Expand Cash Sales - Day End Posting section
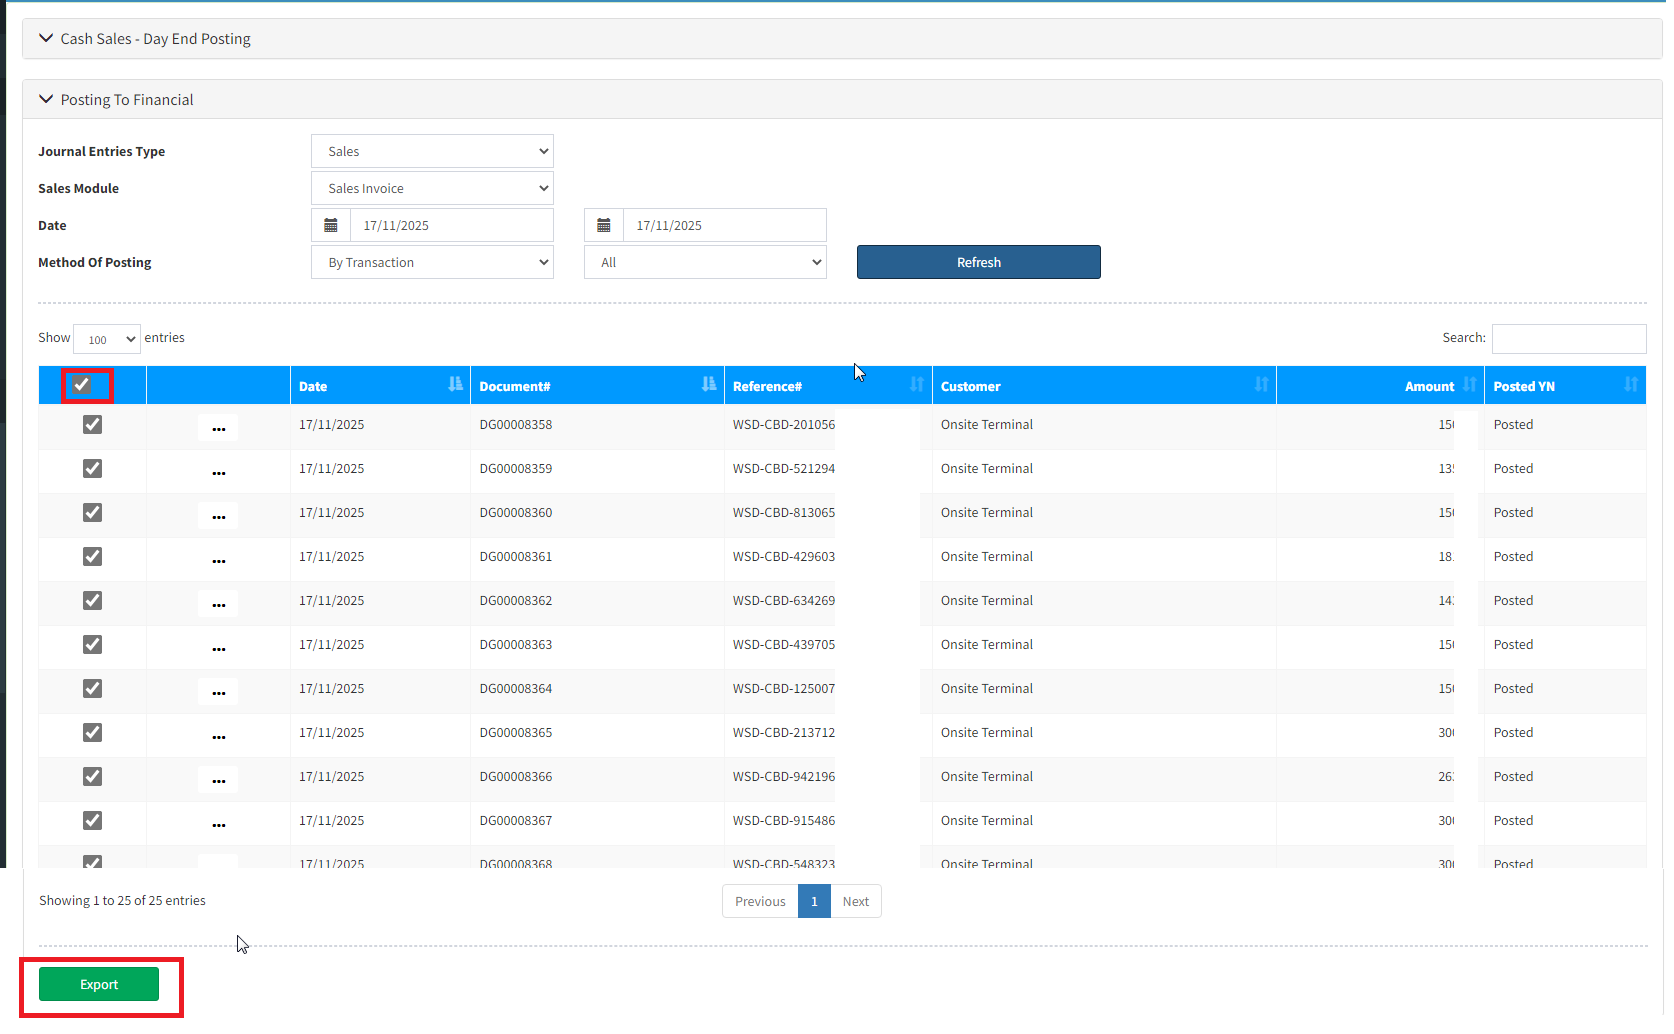This screenshot has width=1674, height=1034. pos(46,38)
